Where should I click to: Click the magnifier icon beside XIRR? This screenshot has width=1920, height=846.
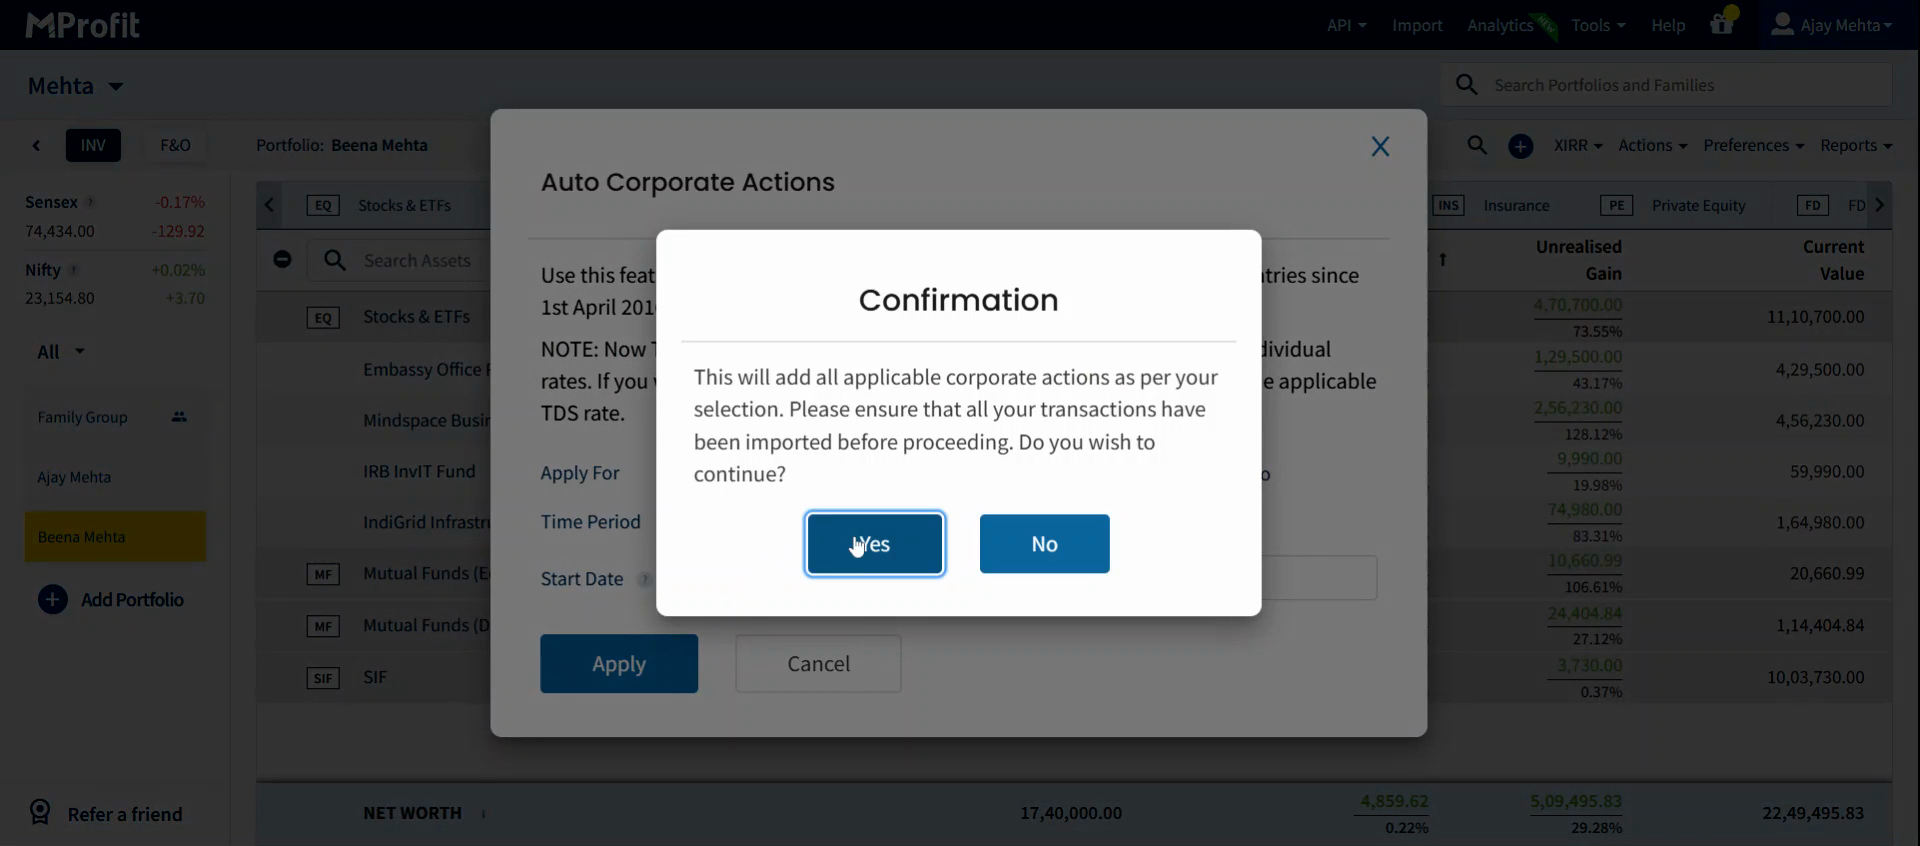click(1477, 145)
